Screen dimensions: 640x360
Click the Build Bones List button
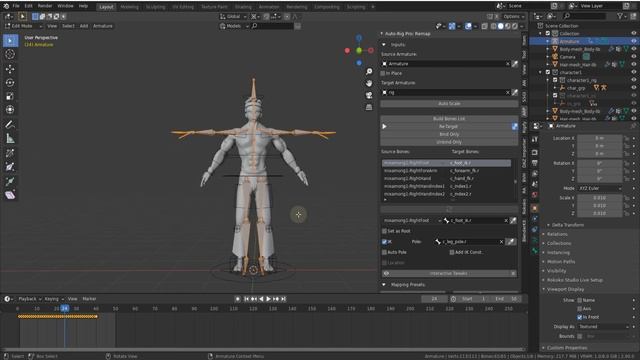pyautogui.click(x=449, y=119)
